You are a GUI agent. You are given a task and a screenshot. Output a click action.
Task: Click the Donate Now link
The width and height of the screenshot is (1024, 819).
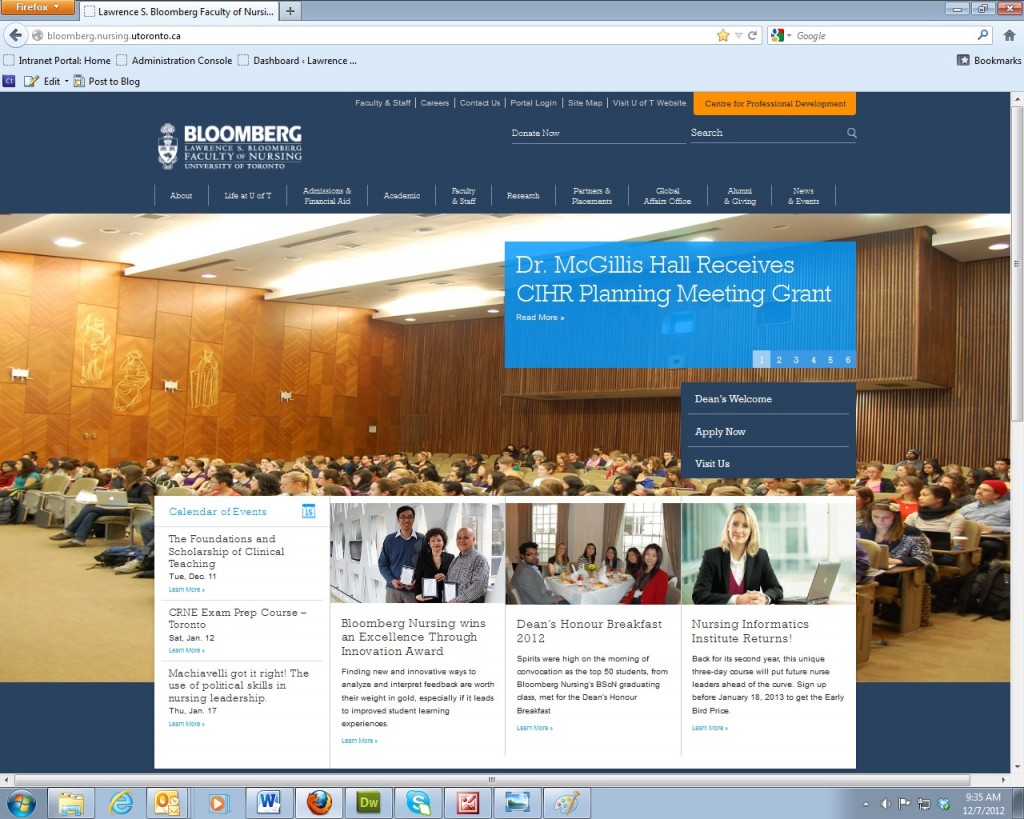(536, 133)
